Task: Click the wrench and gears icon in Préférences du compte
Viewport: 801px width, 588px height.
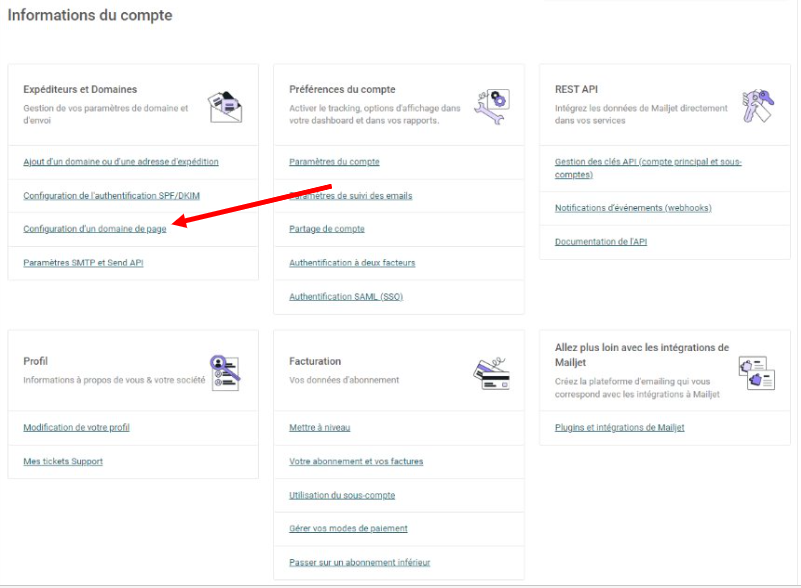Action: (x=491, y=107)
